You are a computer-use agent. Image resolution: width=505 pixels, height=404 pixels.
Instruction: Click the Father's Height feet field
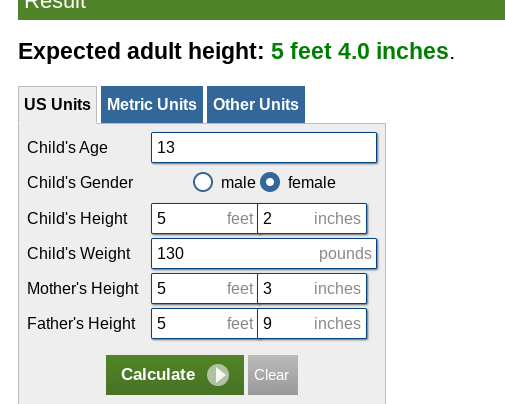pos(204,324)
